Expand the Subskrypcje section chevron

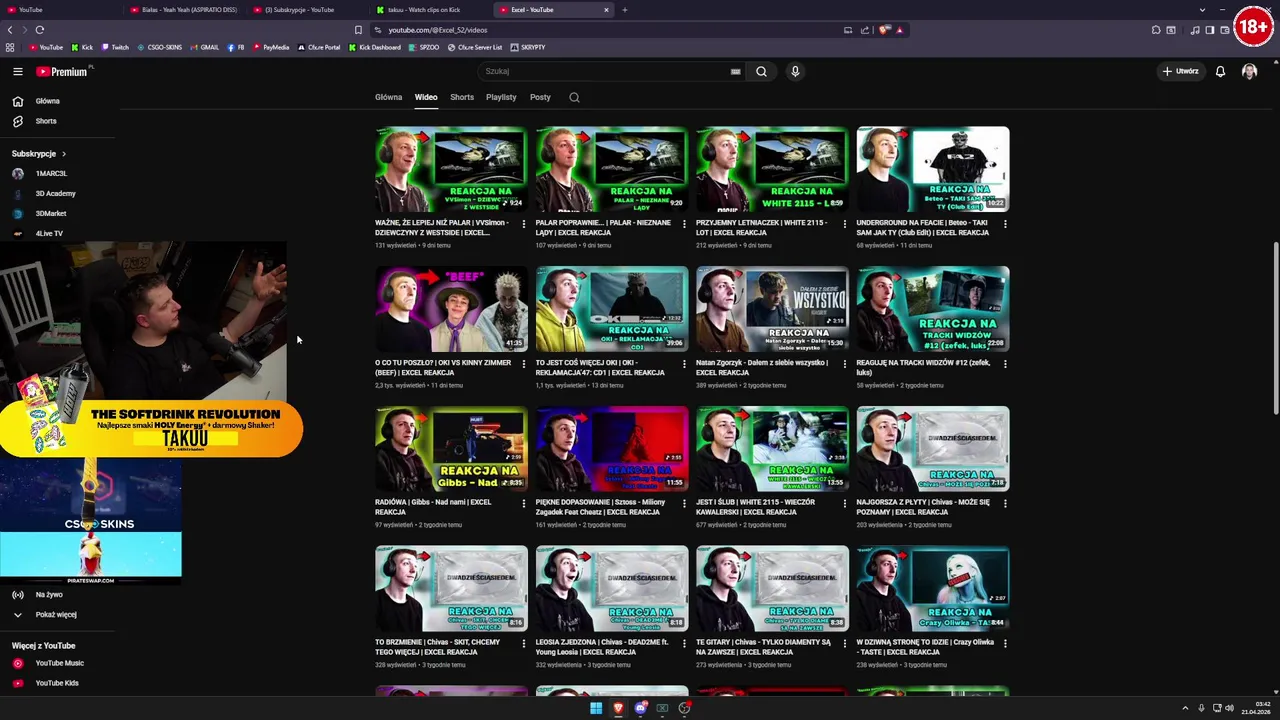point(64,154)
